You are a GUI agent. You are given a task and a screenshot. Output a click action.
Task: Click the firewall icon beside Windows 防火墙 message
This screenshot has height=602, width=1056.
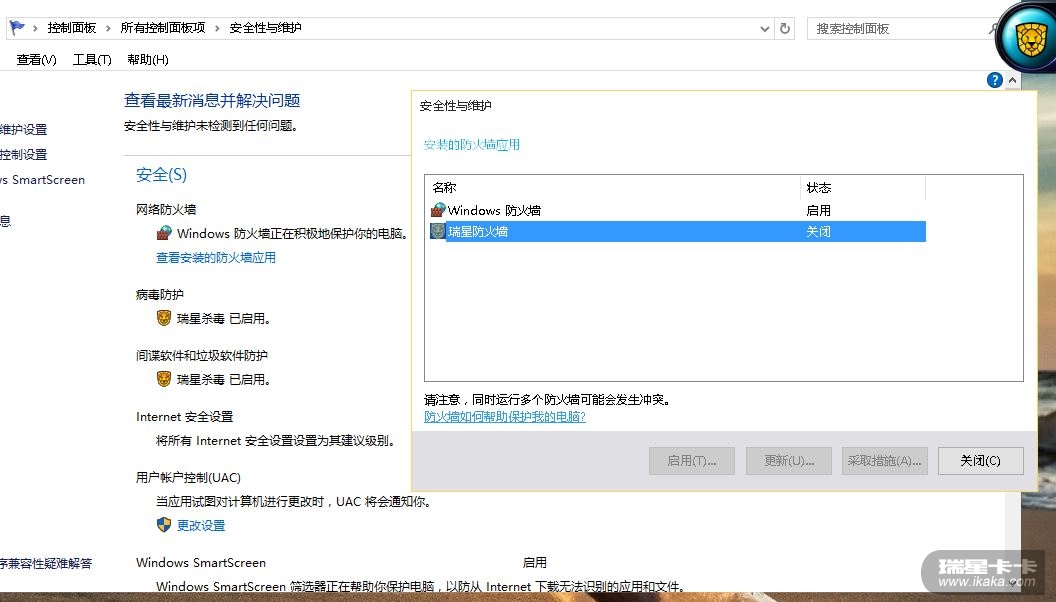(164, 233)
